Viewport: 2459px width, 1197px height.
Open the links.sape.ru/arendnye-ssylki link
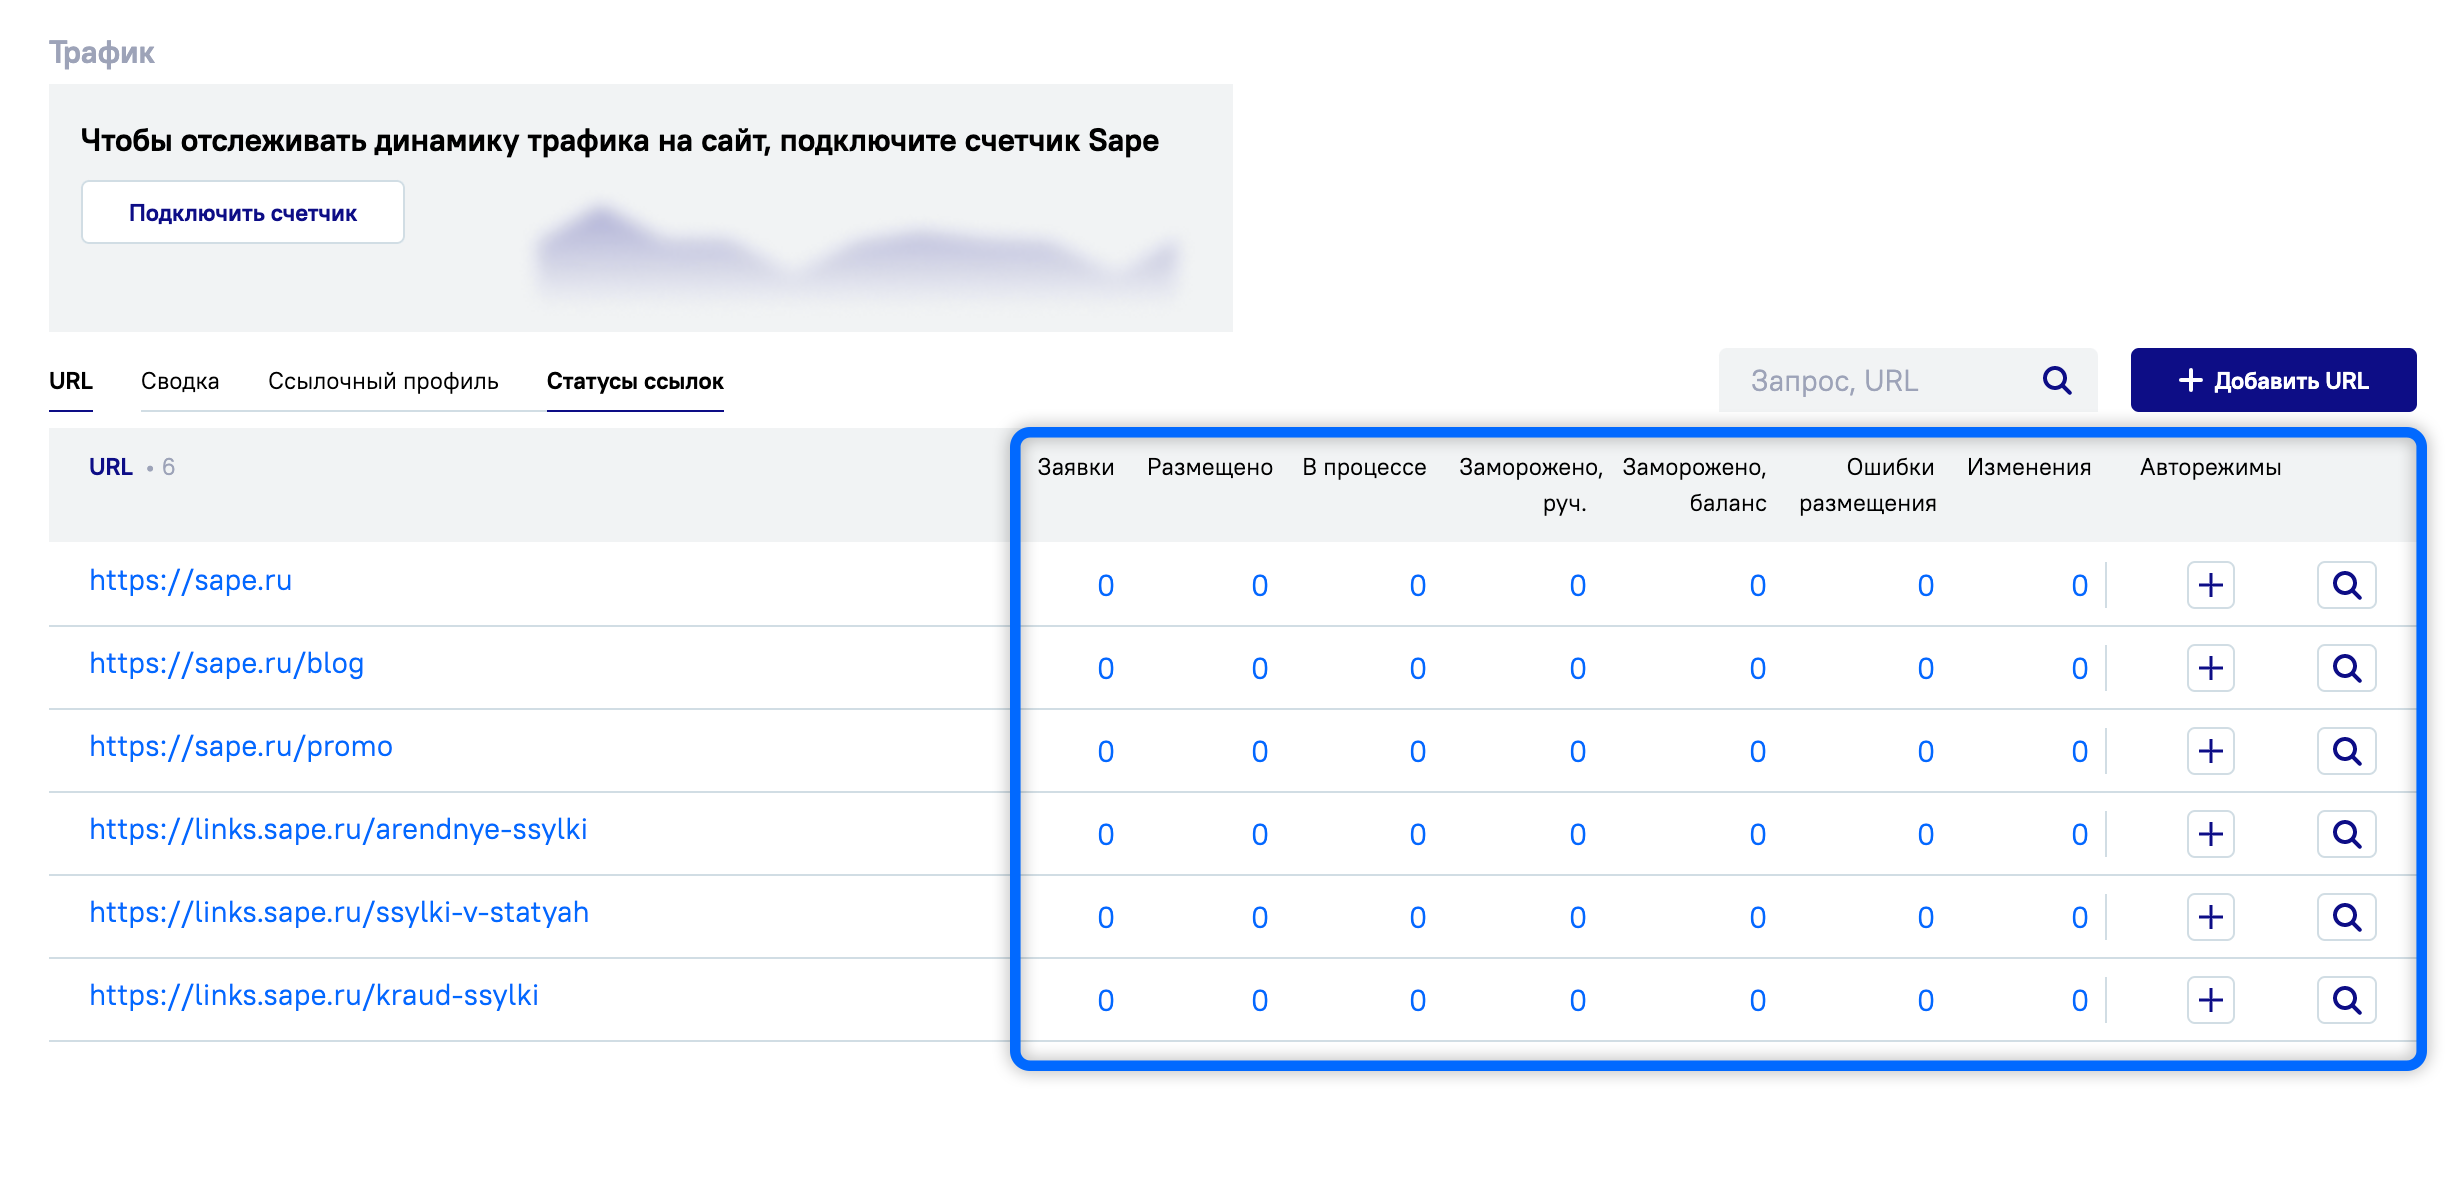338,829
